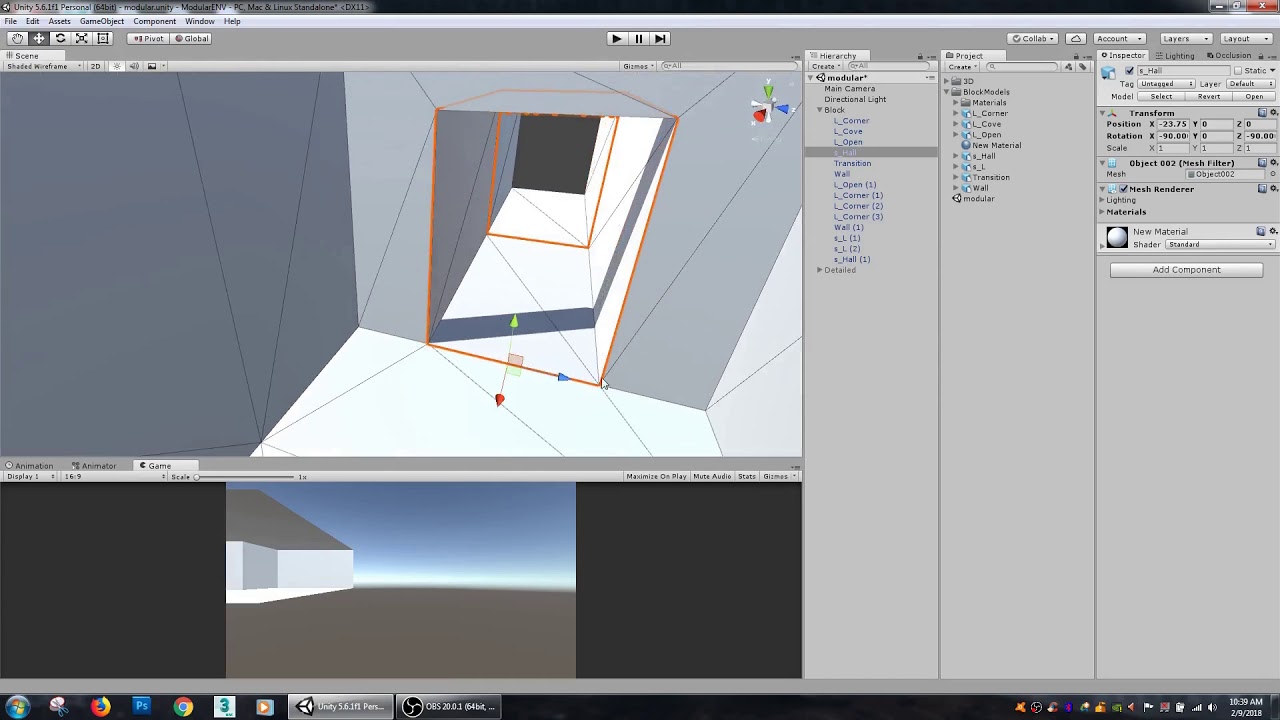Viewport: 1280px width, 720px height.
Task: Toggle Pivot/Center handle position
Action: tap(148, 38)
